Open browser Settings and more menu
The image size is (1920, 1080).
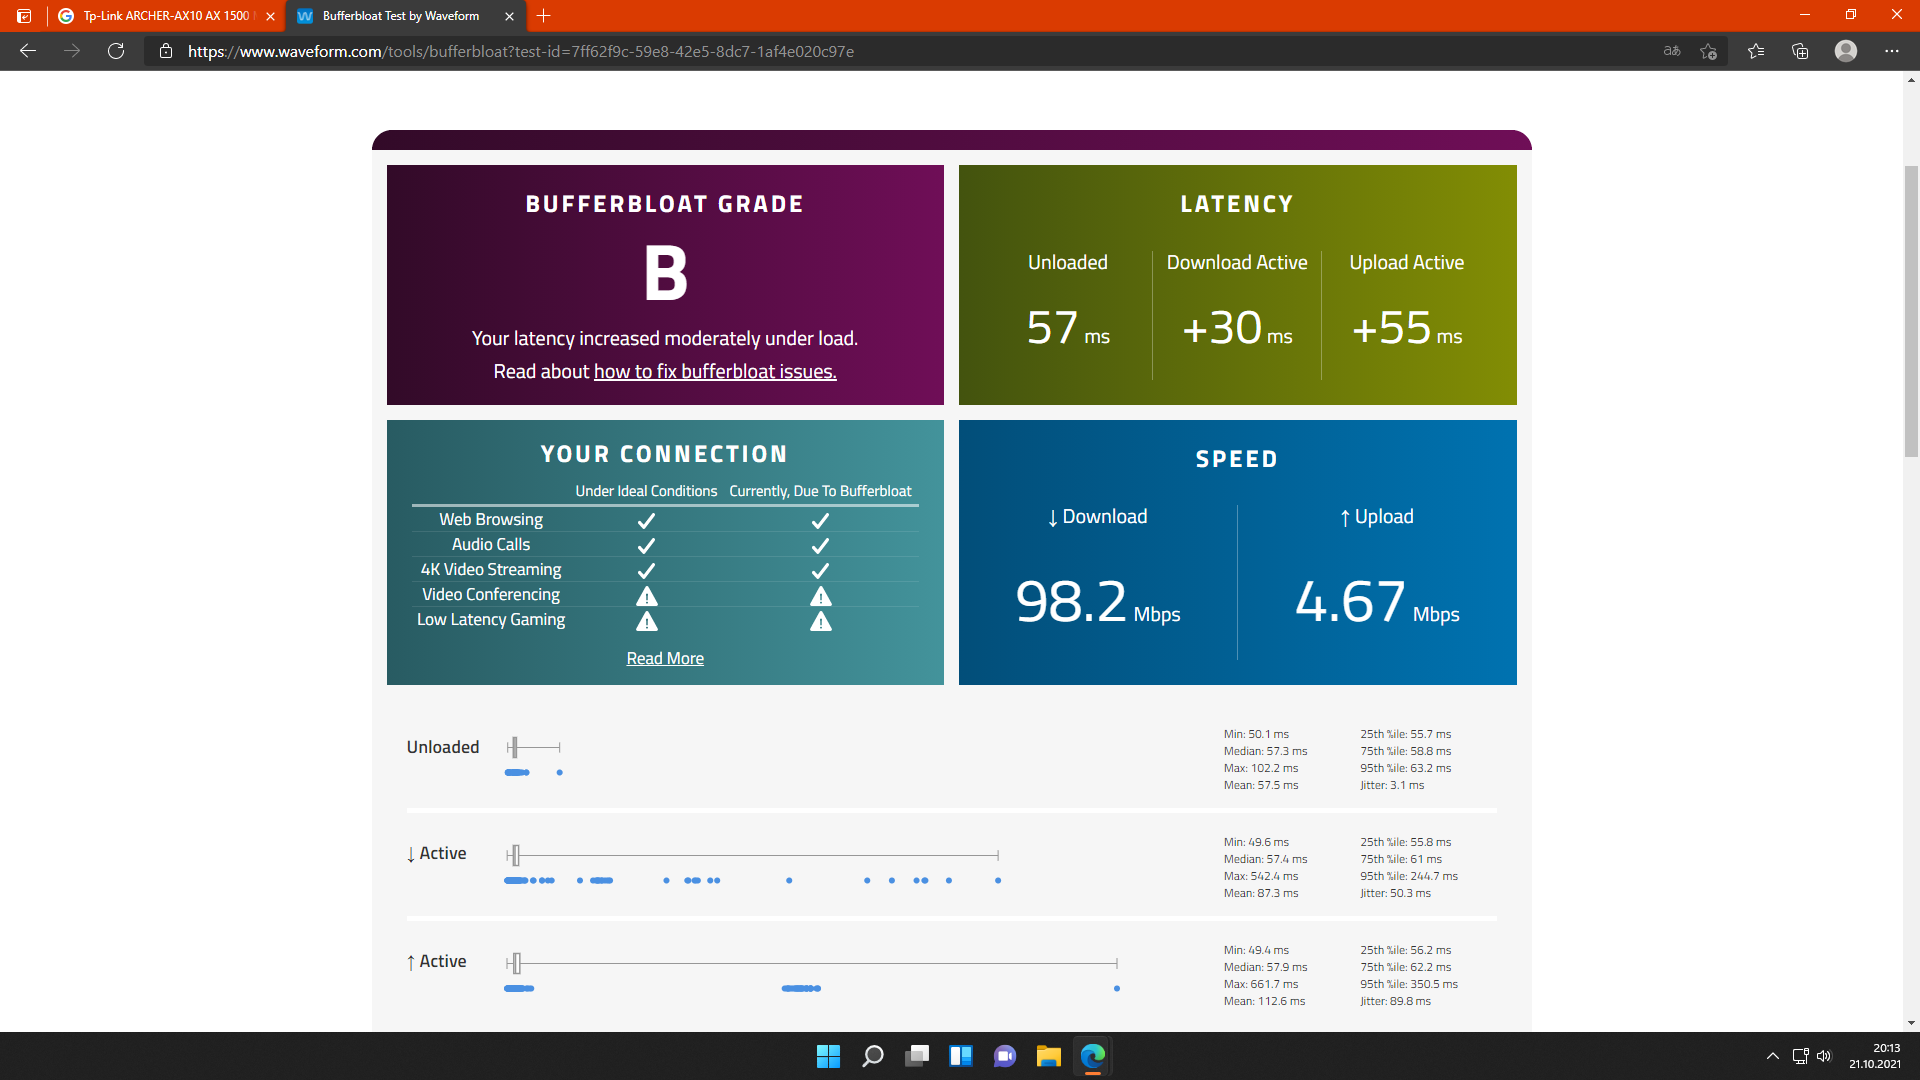[1891, 51]
